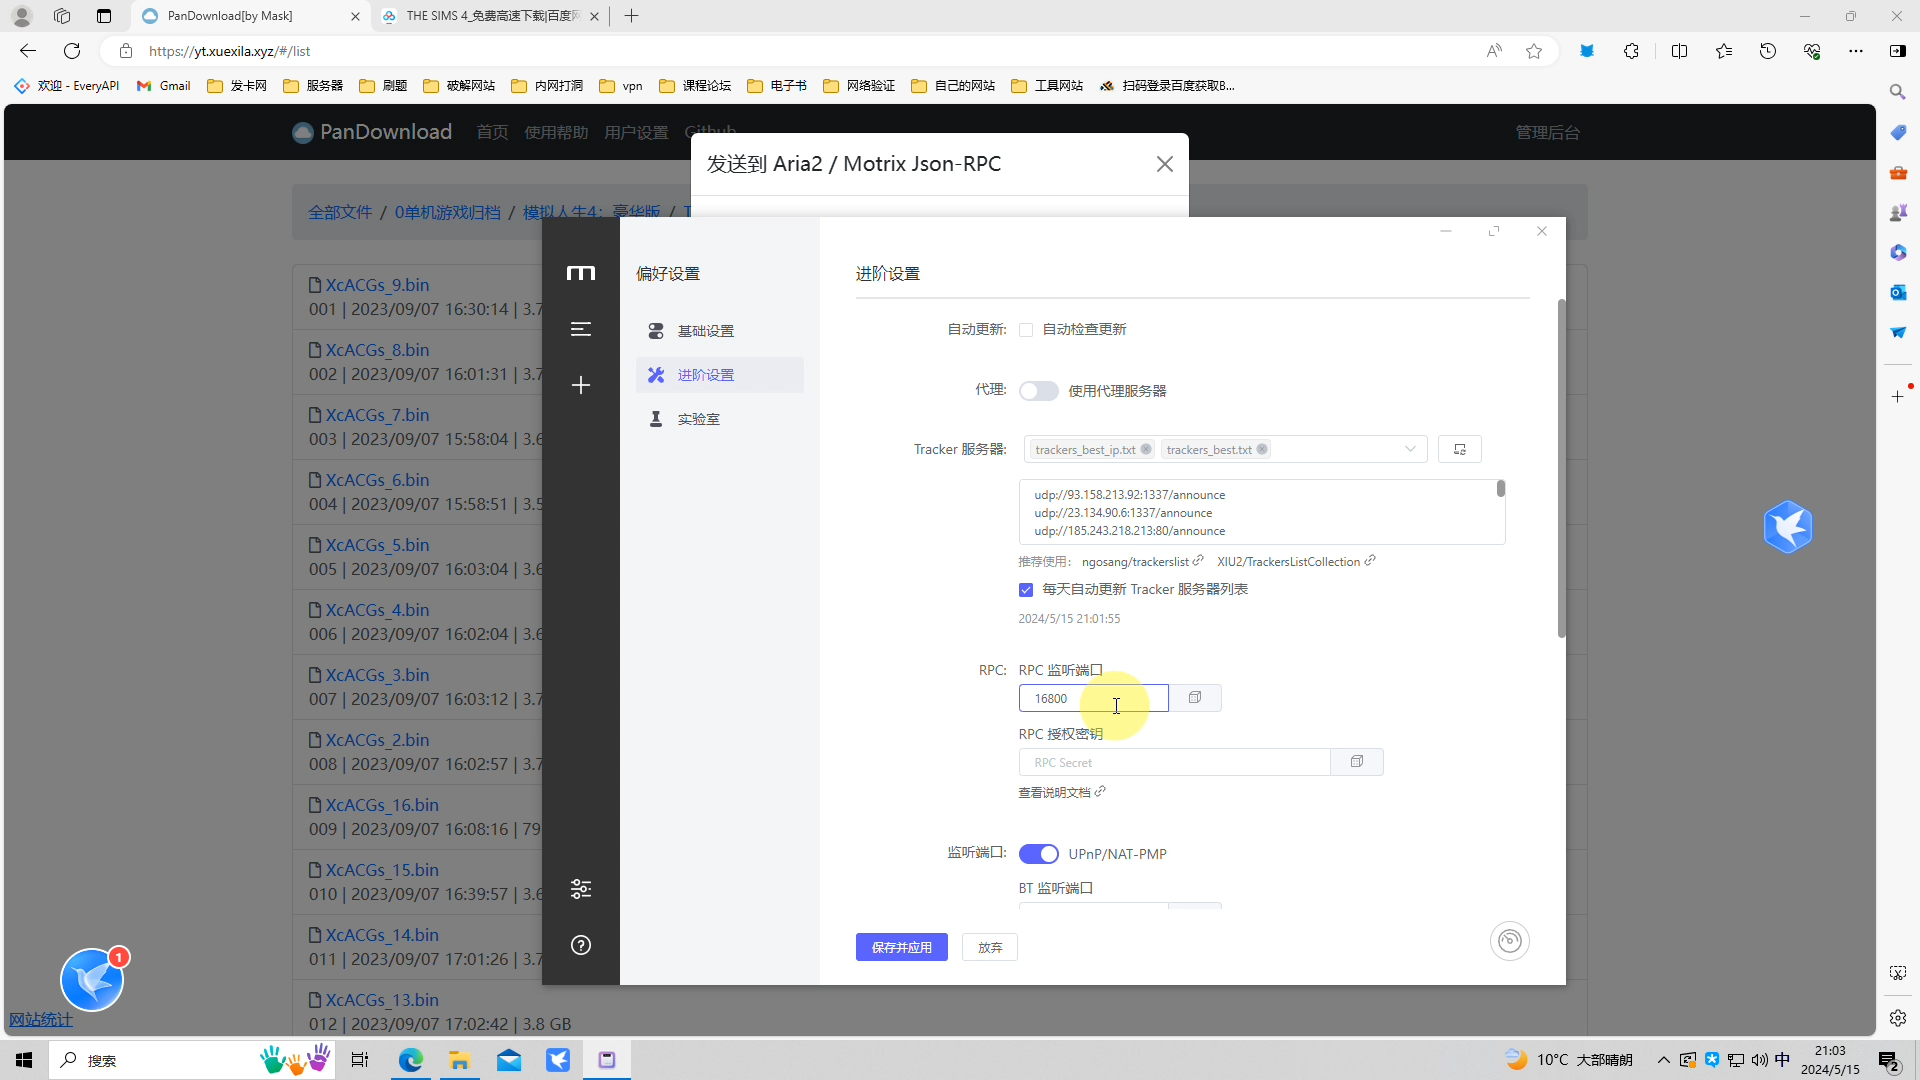Open 全部文件 breadcrumb link

coord(340,212)
